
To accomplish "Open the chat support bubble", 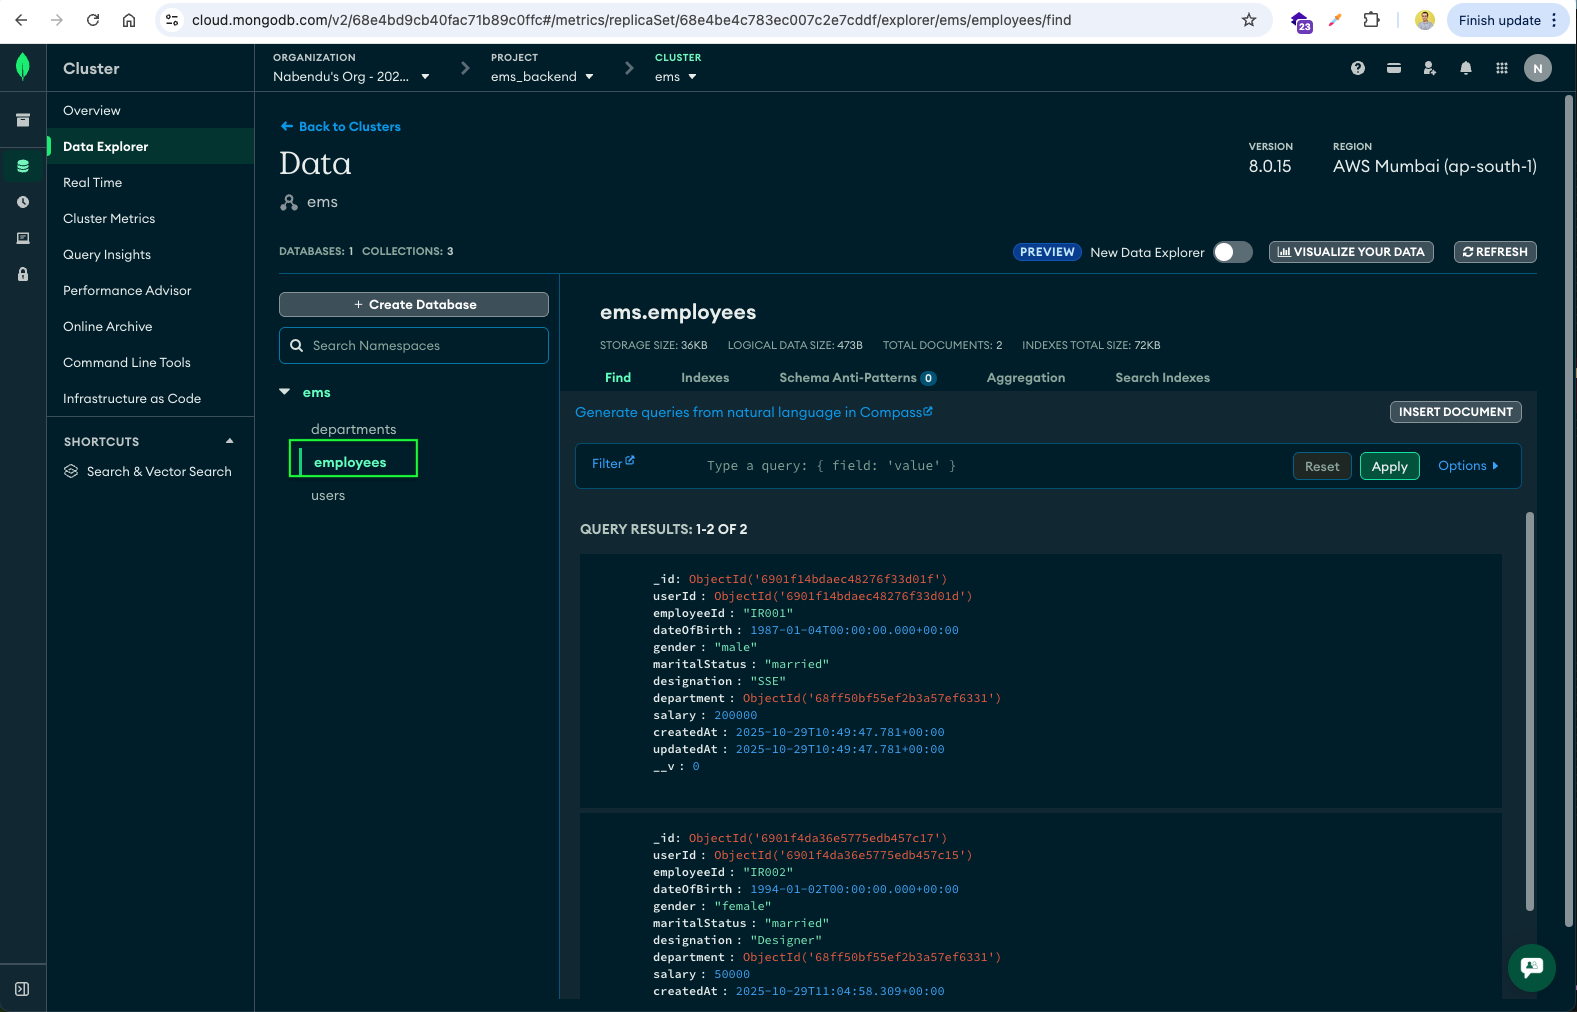I will 1532,968.
